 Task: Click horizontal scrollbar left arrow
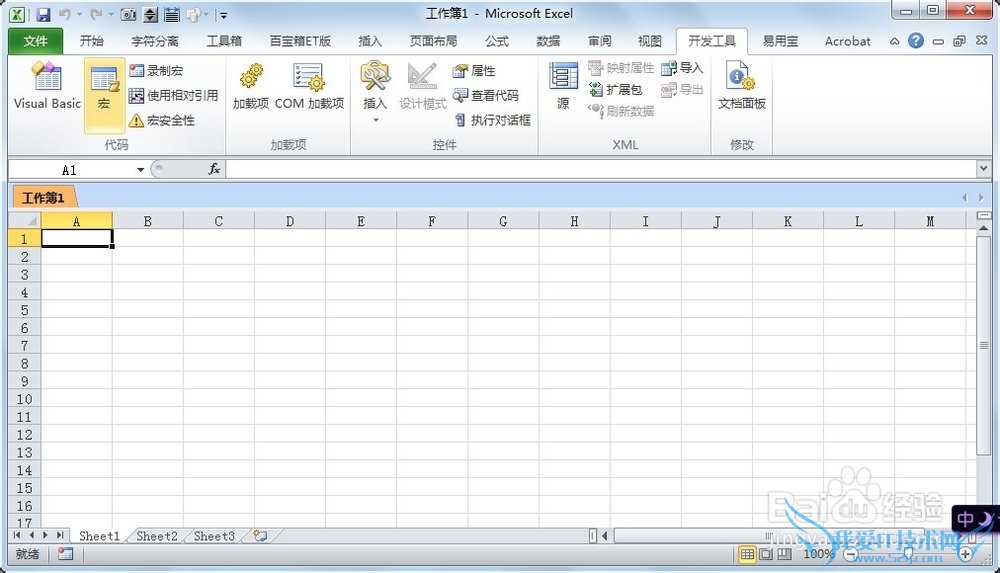[605, 536]
